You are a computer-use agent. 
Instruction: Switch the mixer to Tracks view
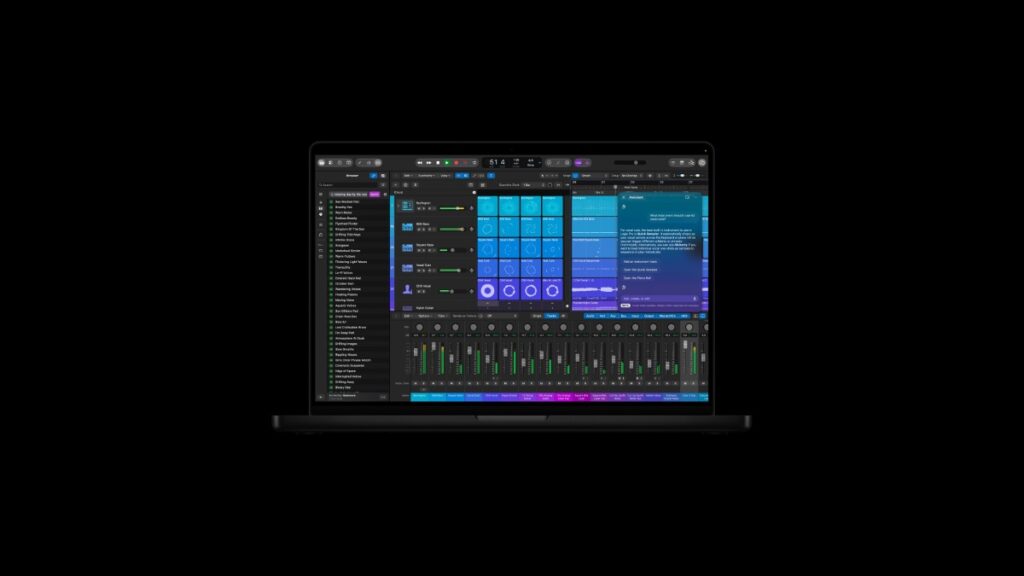pyautogui.click(x=551, y=316)
